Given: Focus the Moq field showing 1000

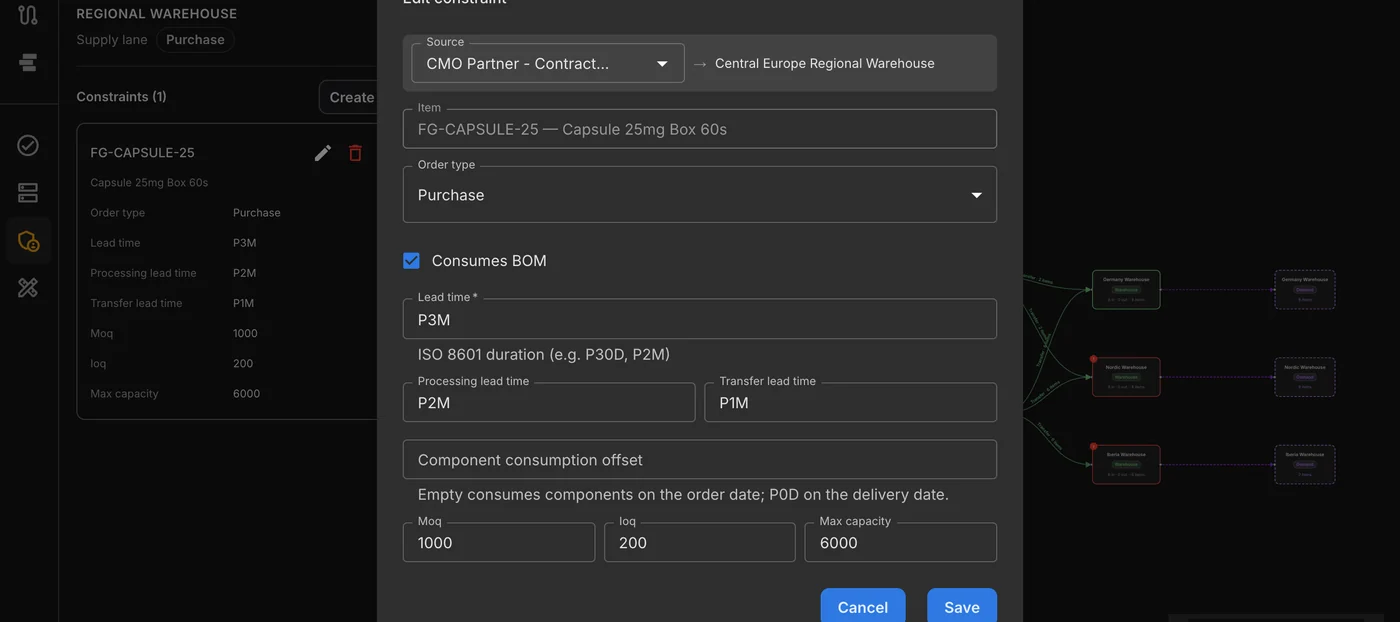Looking at the screenshot, I should pos(499,543).
